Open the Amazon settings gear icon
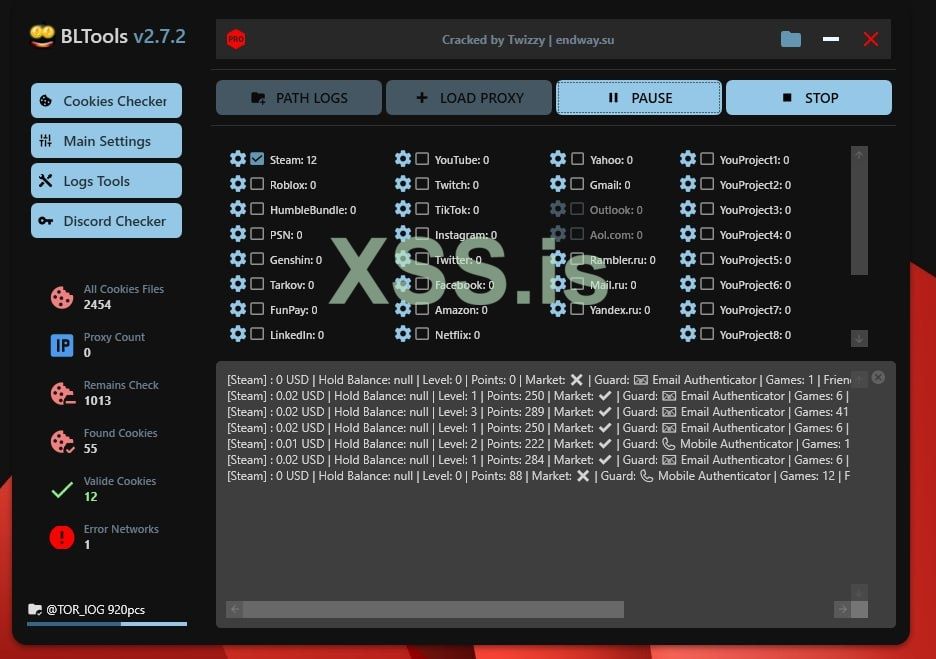 (403, 309)
